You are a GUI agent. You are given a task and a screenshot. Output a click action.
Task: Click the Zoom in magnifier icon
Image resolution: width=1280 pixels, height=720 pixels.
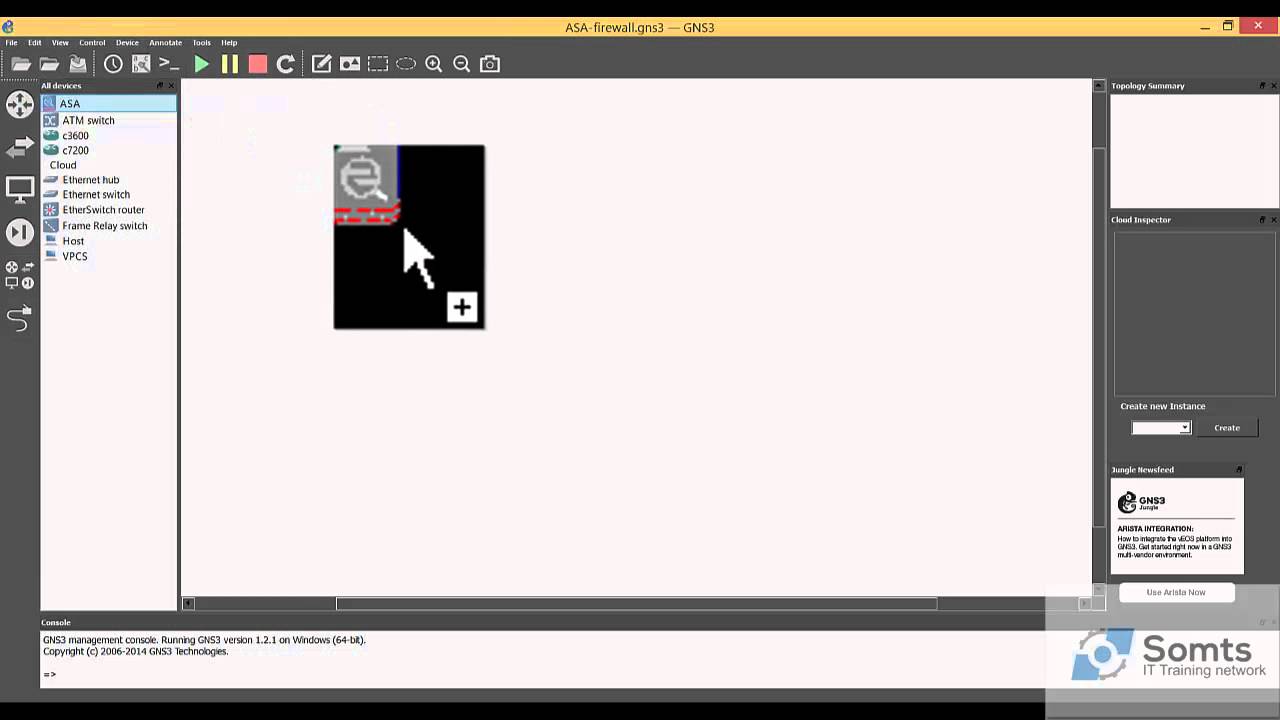click(x=433, y=64)
